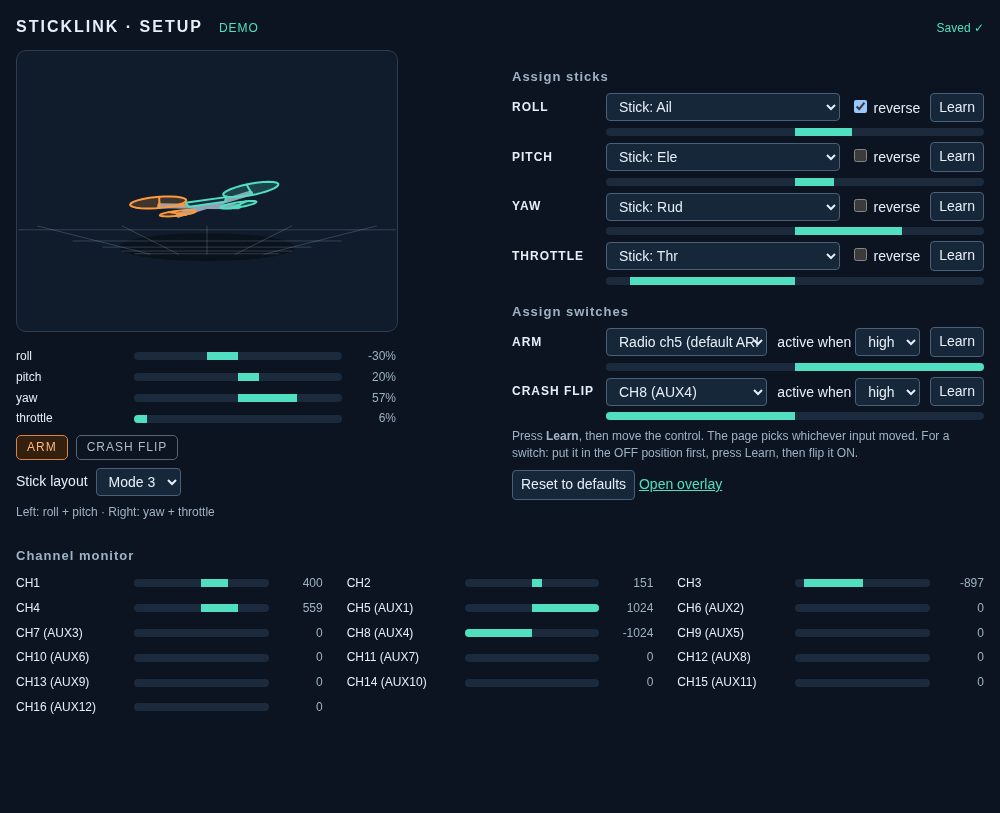Toggle the orange ARM indicator button
This screenshot has height=813, width=1000.
tap(41, 447)
